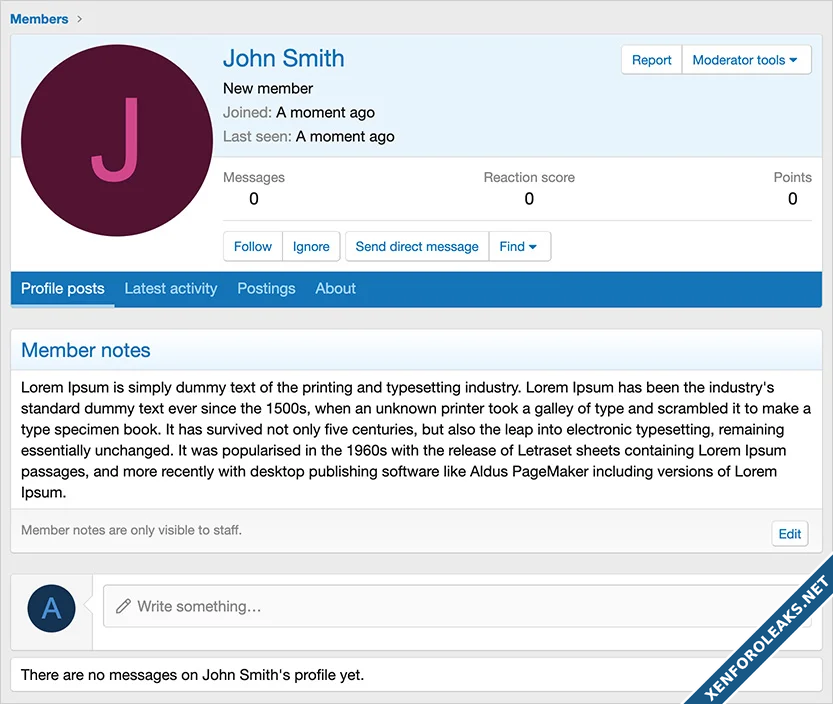
Task: Select the About tab
Action: click(x=335, y=288)
